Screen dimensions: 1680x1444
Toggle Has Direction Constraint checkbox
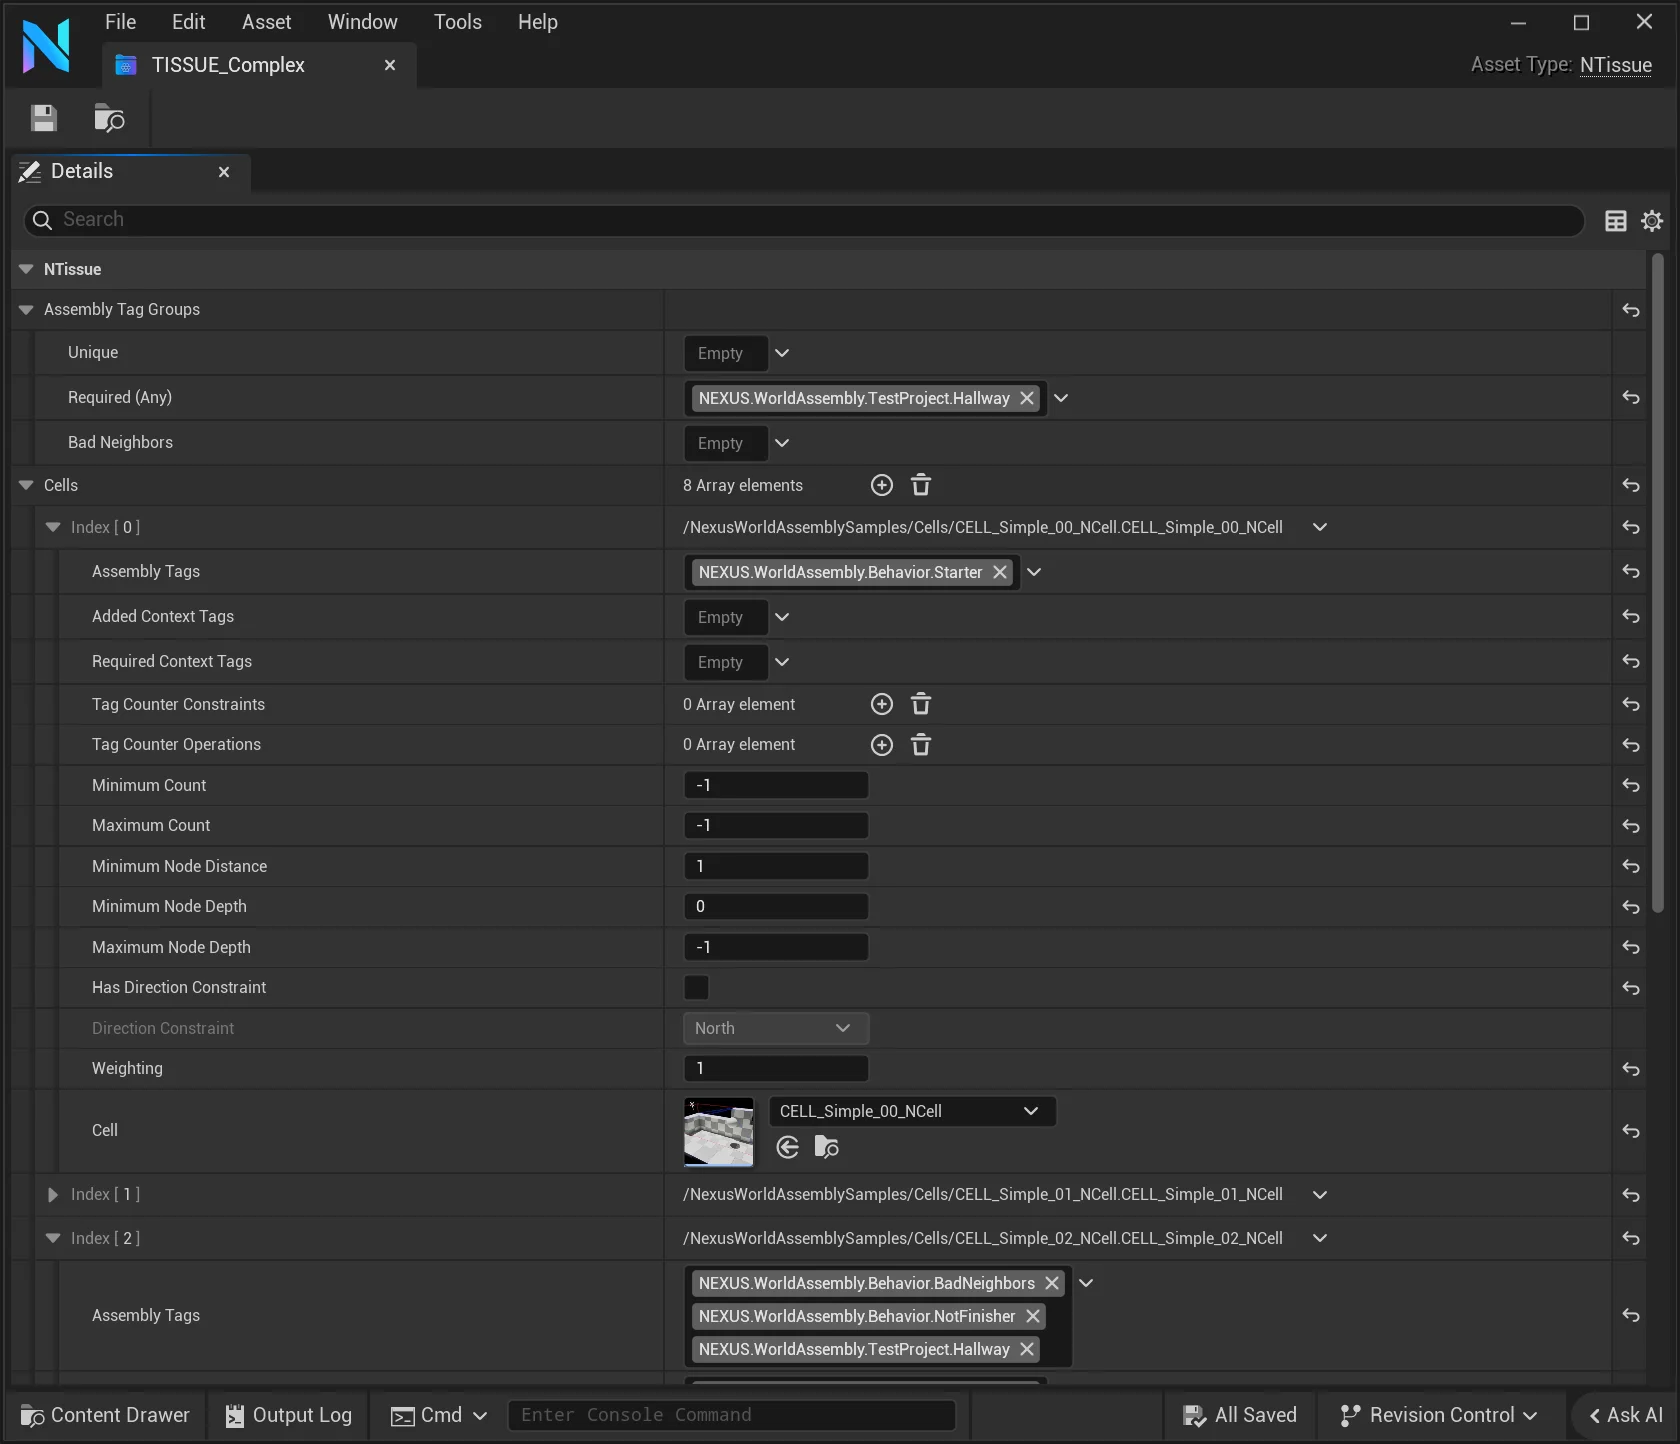696,988
